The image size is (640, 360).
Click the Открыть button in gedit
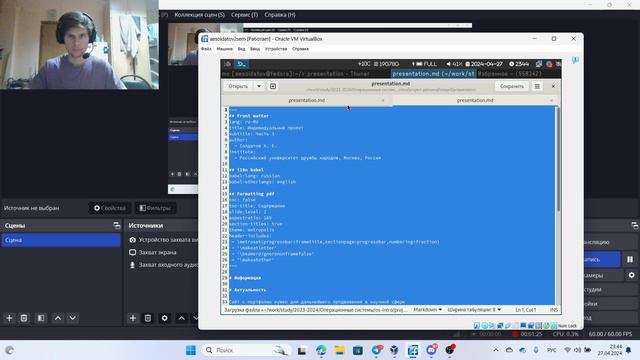click(x=238, y=86)
